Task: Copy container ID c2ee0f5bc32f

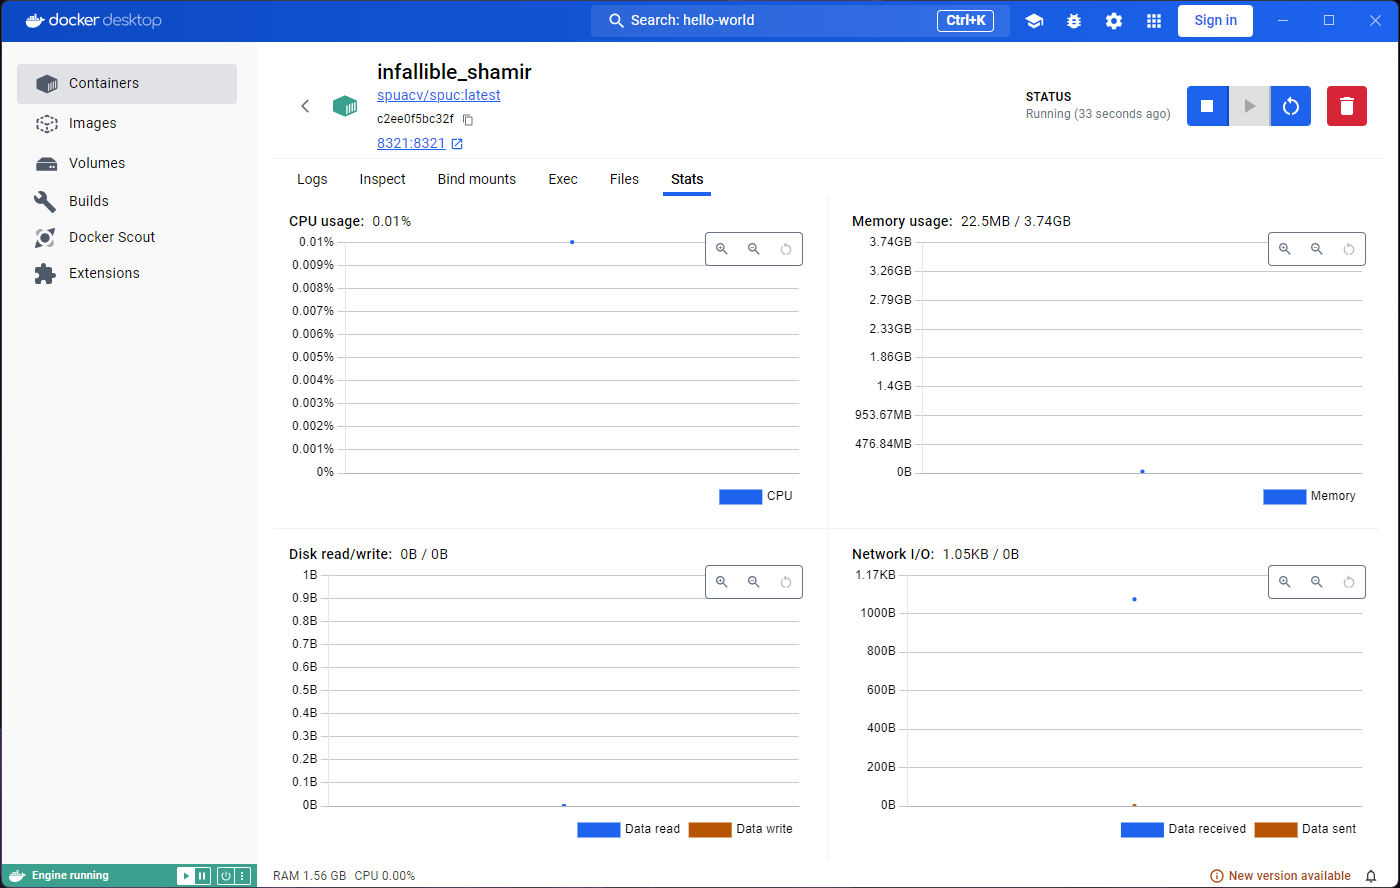Action: pos(467,119)
